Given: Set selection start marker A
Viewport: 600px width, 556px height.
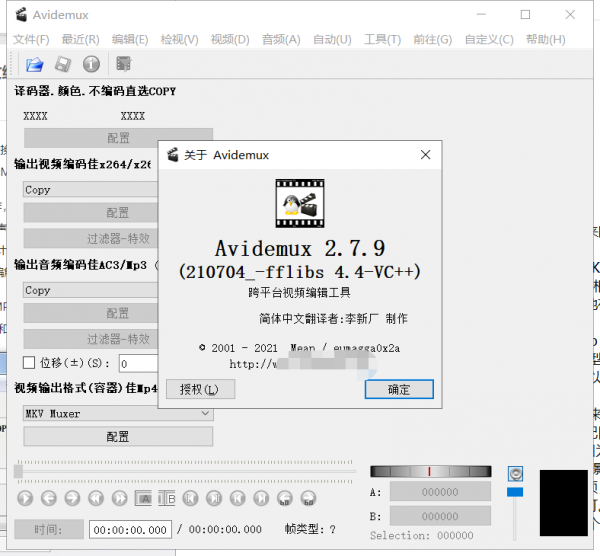Looking at the screenshot, I should 143,498.
